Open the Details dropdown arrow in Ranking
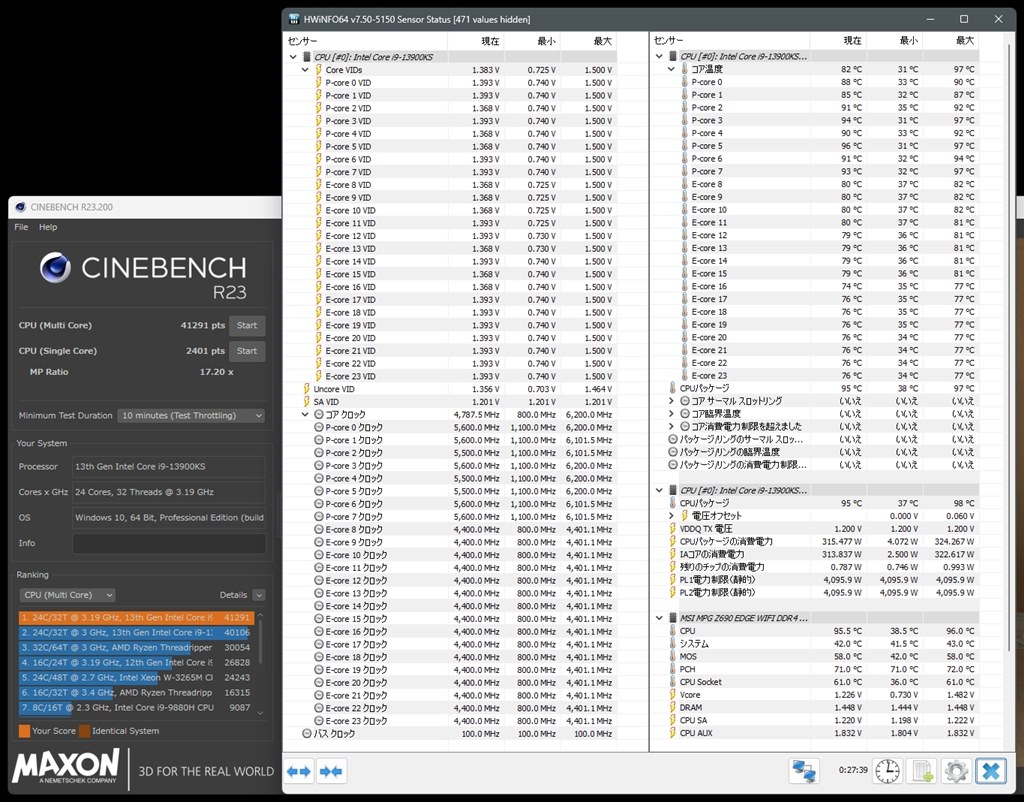This screenshot has width=1024, height=802. click(x=259, y=595)
